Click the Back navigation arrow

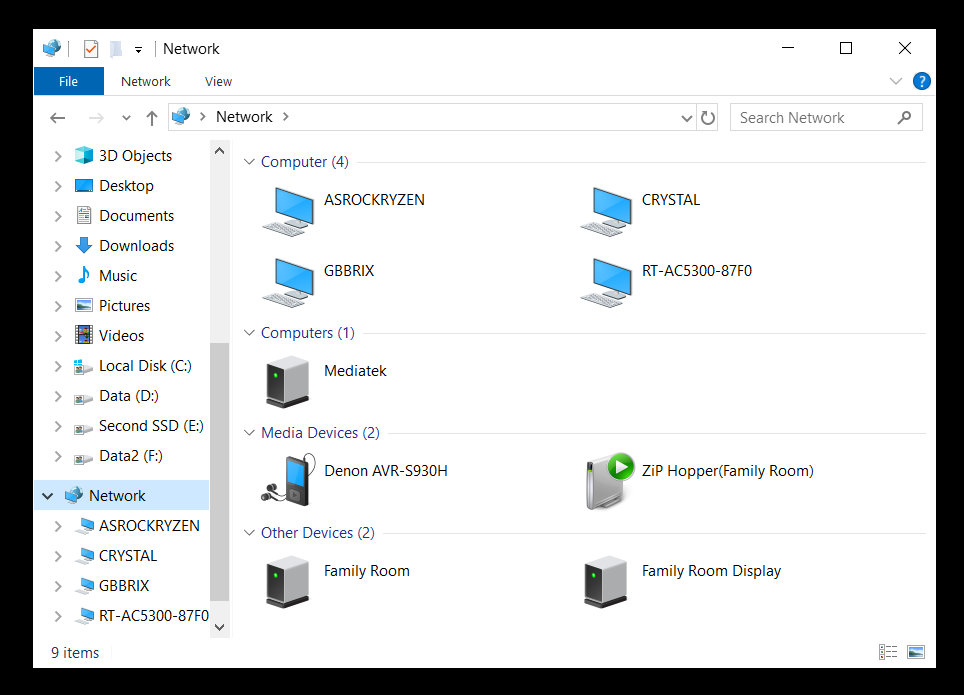click(x=58, y=117)
